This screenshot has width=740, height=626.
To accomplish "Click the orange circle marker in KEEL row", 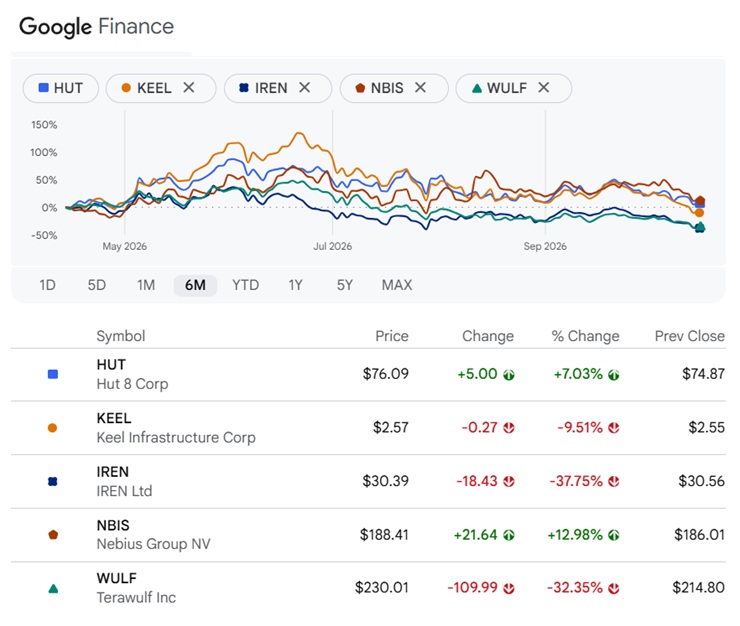I will pyautogui.click(x=52, y=428).
